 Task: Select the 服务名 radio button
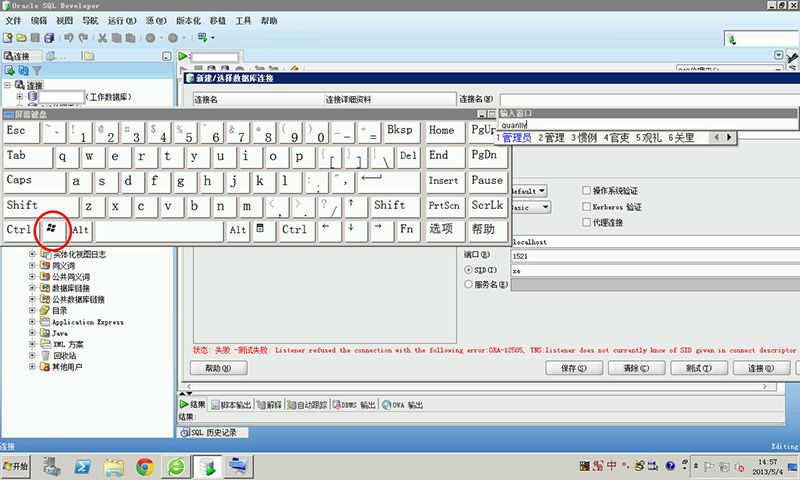468,285
